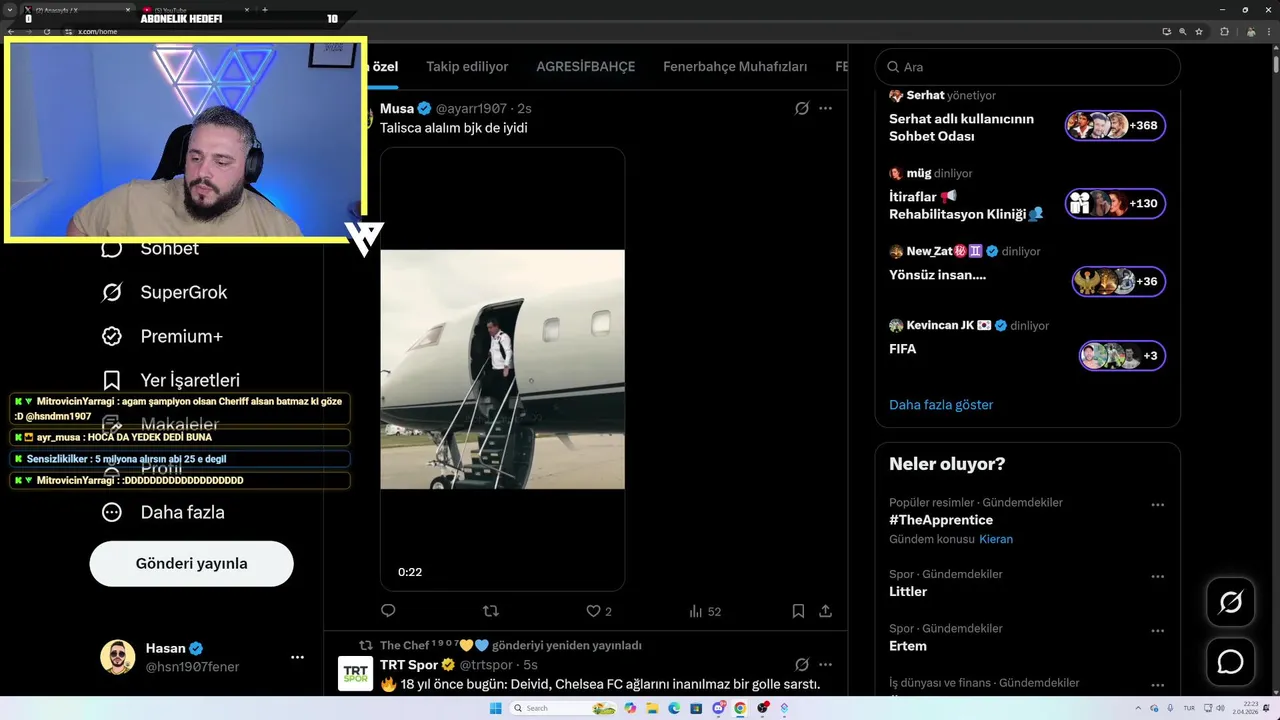The height and width of the screenshot is (720, 1280).
Task: Repost Musa's post
Action: click(x=490, y=610)
